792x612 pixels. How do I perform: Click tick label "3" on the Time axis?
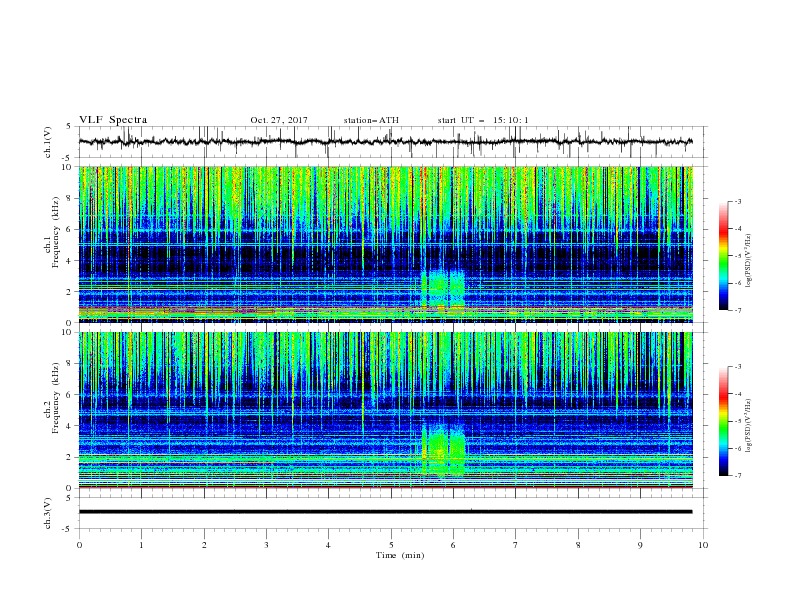(x=266, y=545)
